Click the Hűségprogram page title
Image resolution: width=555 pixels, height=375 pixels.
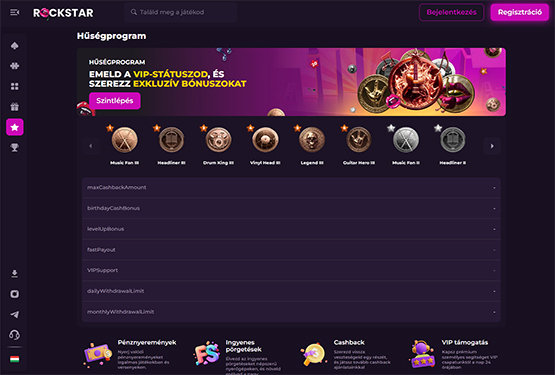(111, 36)
